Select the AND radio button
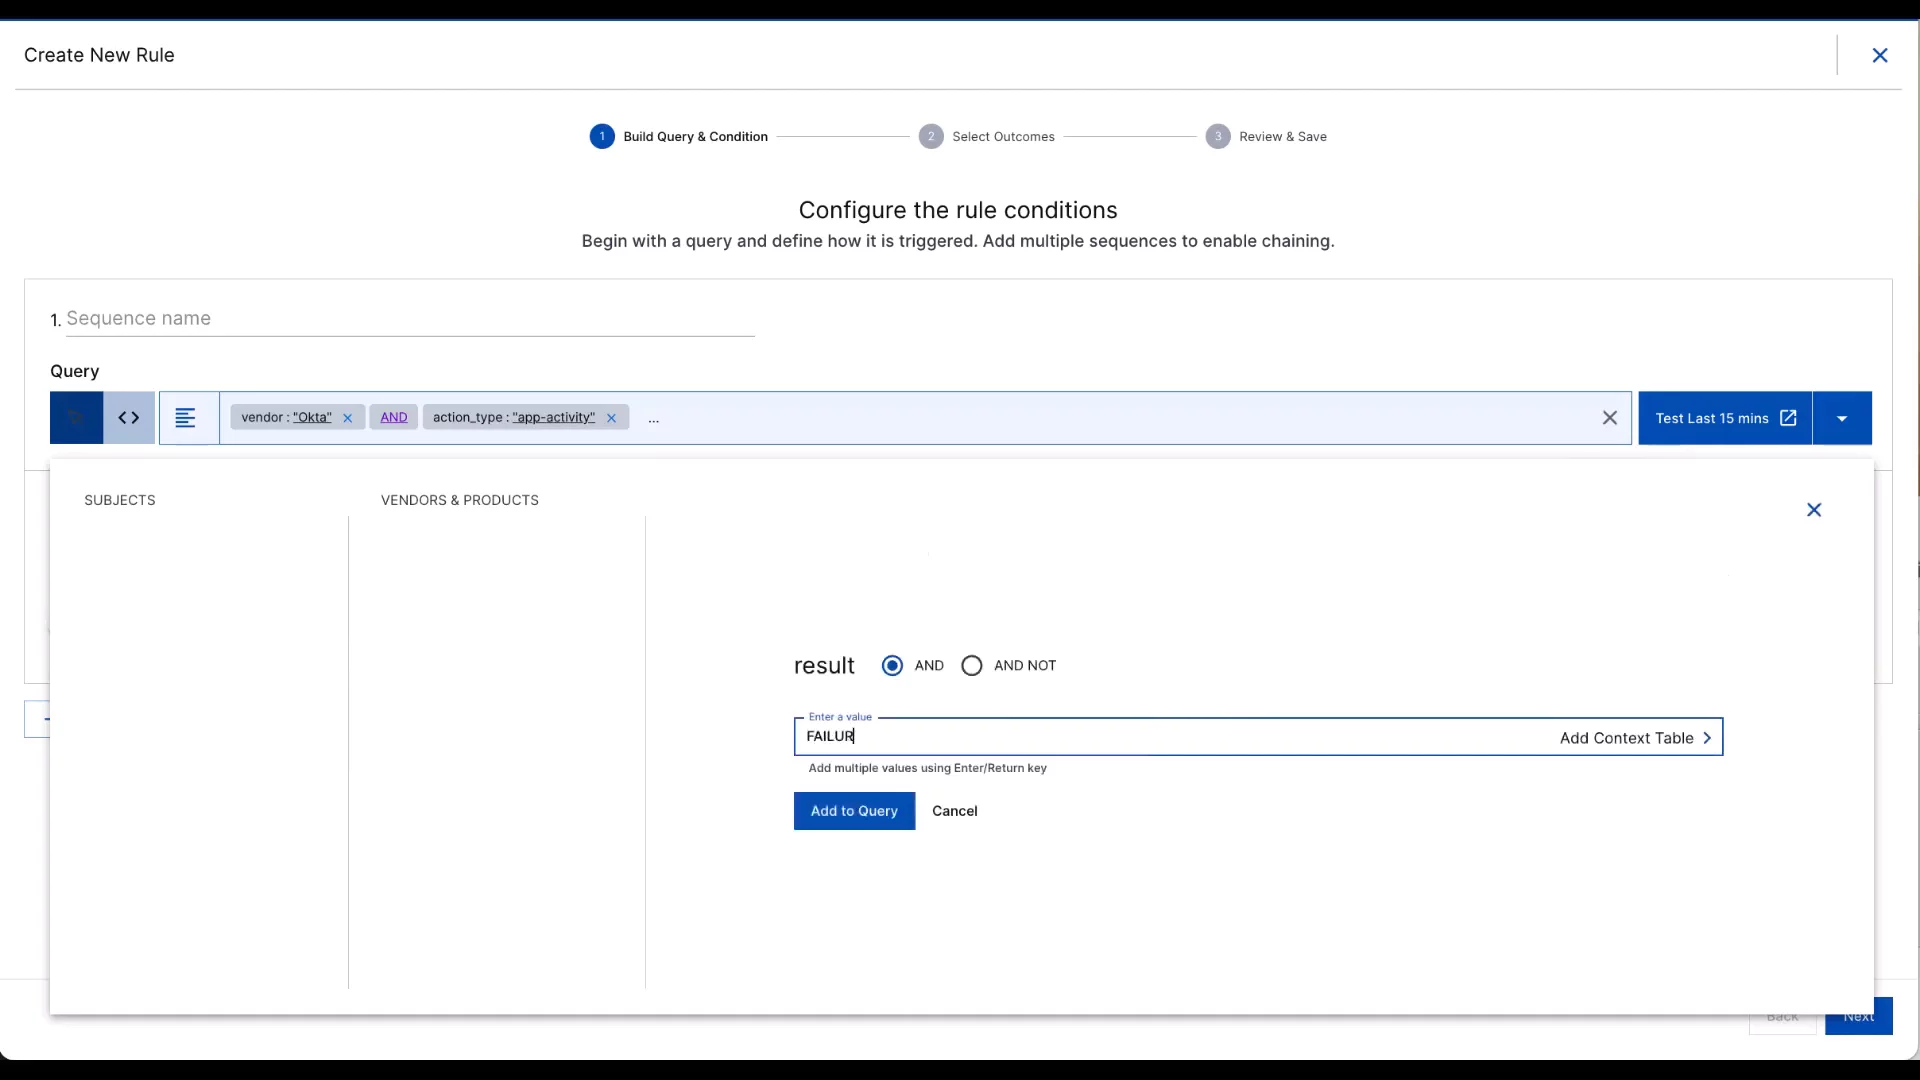Image resolution: width=1920 pixels, height=1080 pixels. click(892, 666)
